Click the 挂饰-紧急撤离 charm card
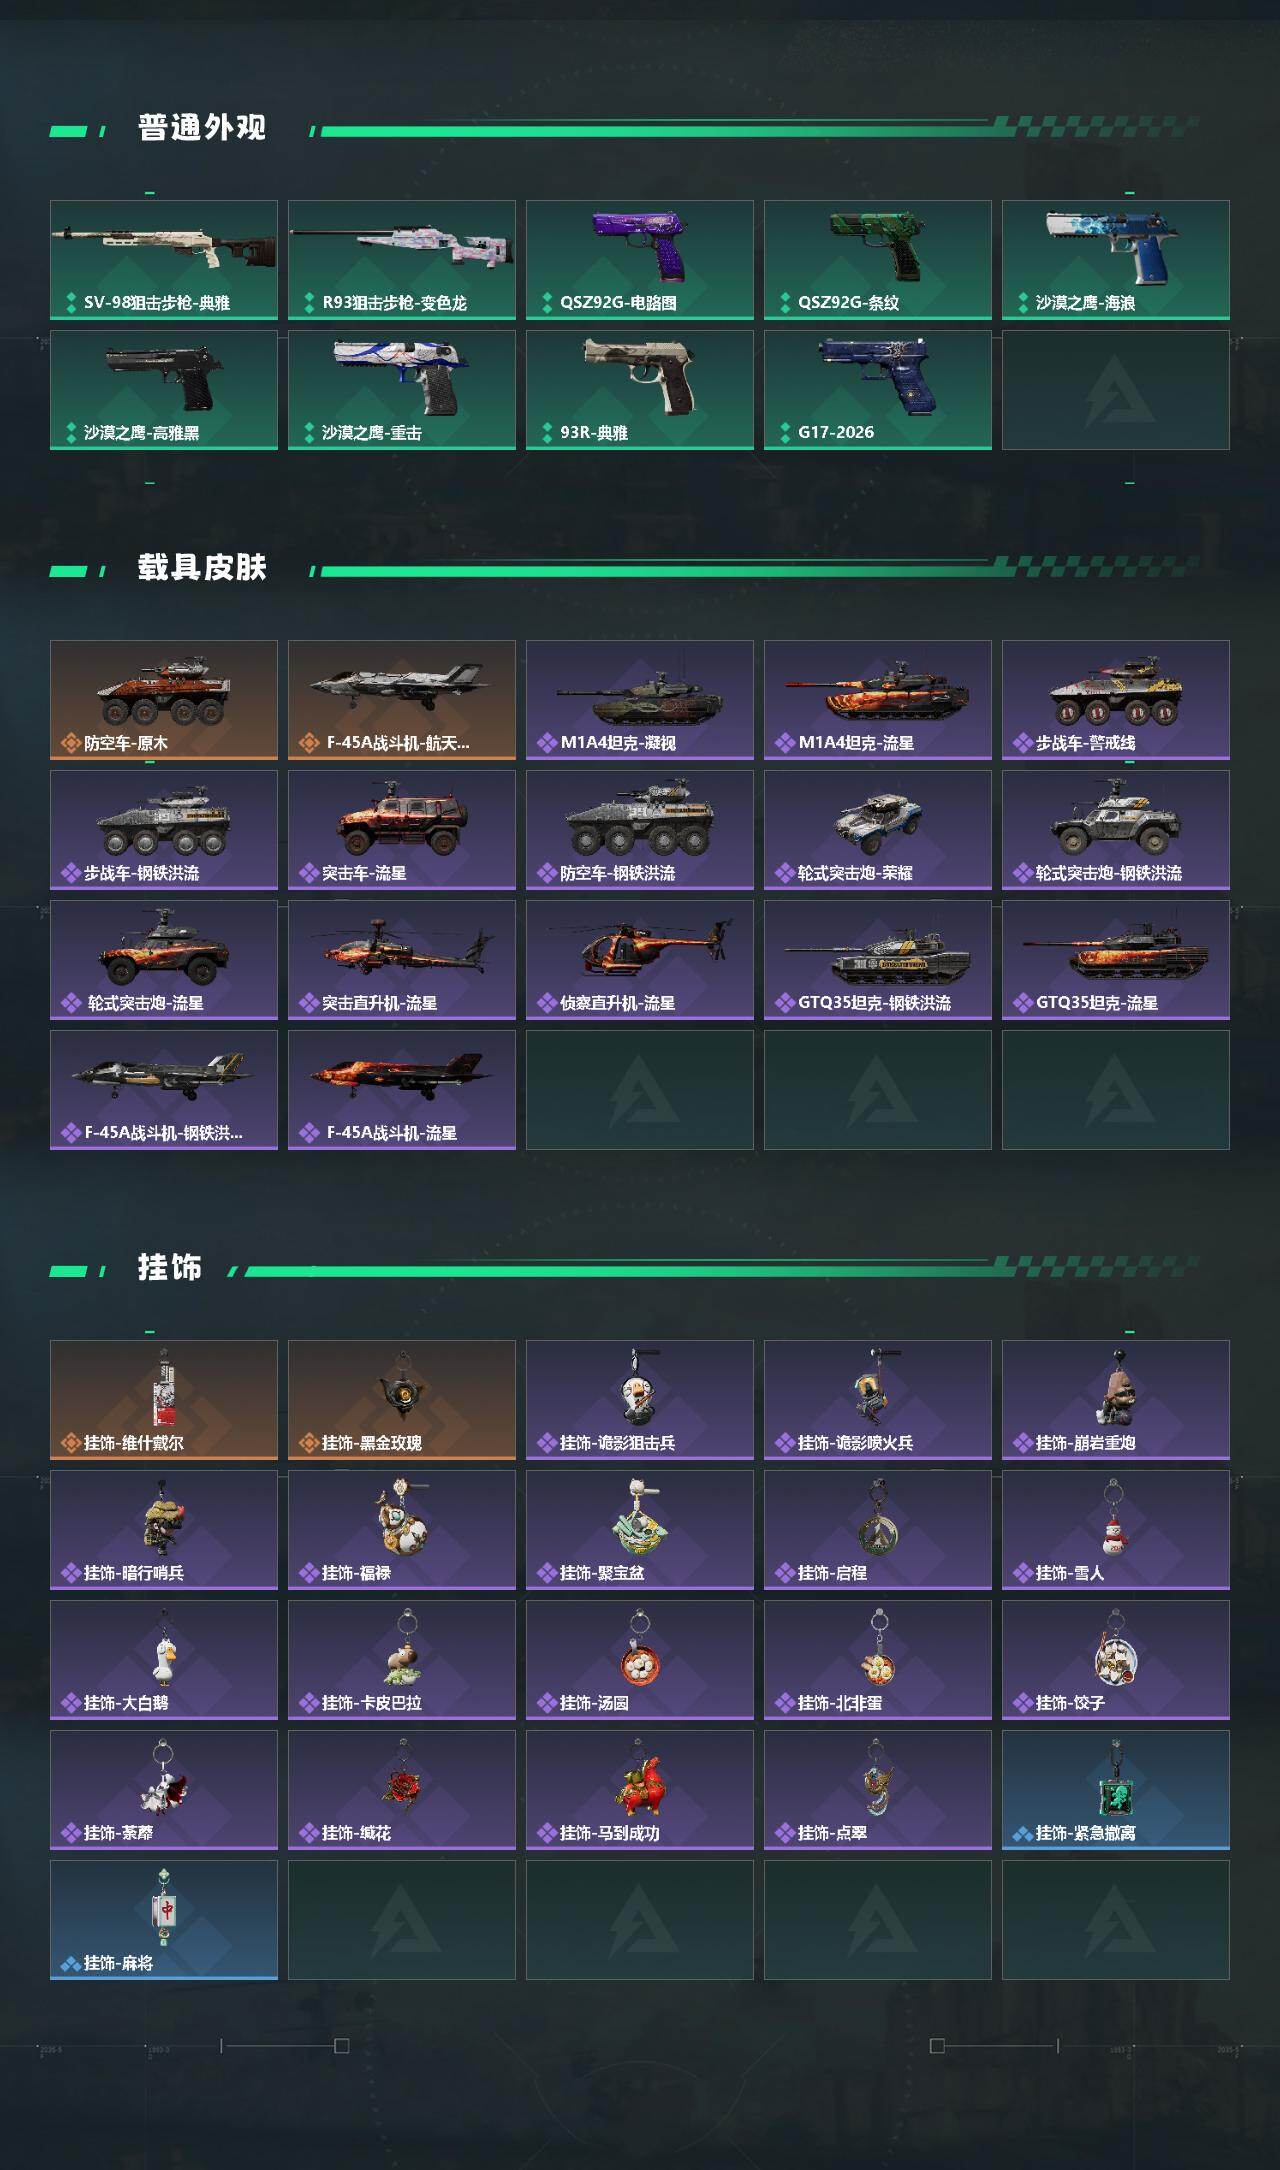Image resolution: width=1280 pixels, height=2170 pixels. [x=1116, y=1790]
